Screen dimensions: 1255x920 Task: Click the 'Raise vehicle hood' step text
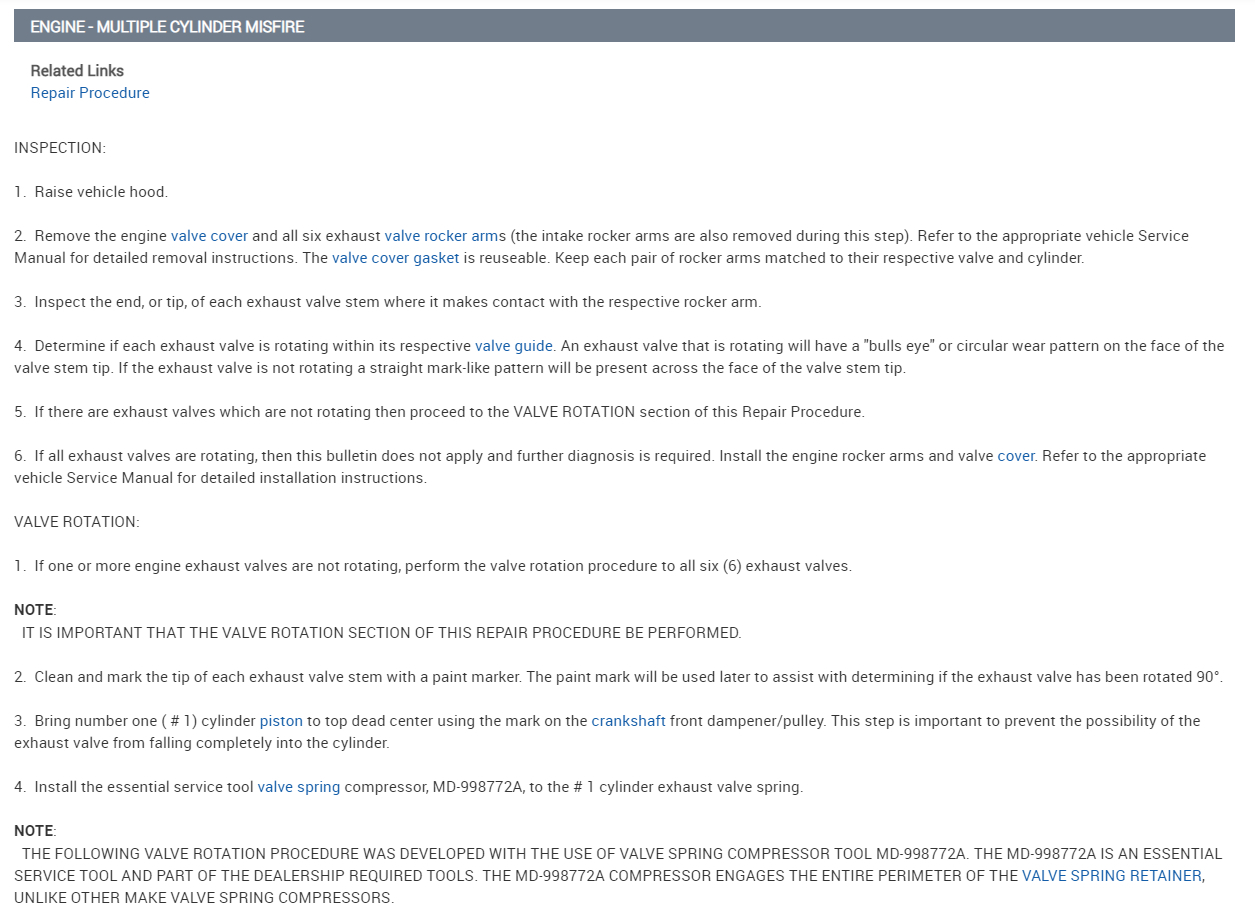pyautogui.click(x=100, y=192)
